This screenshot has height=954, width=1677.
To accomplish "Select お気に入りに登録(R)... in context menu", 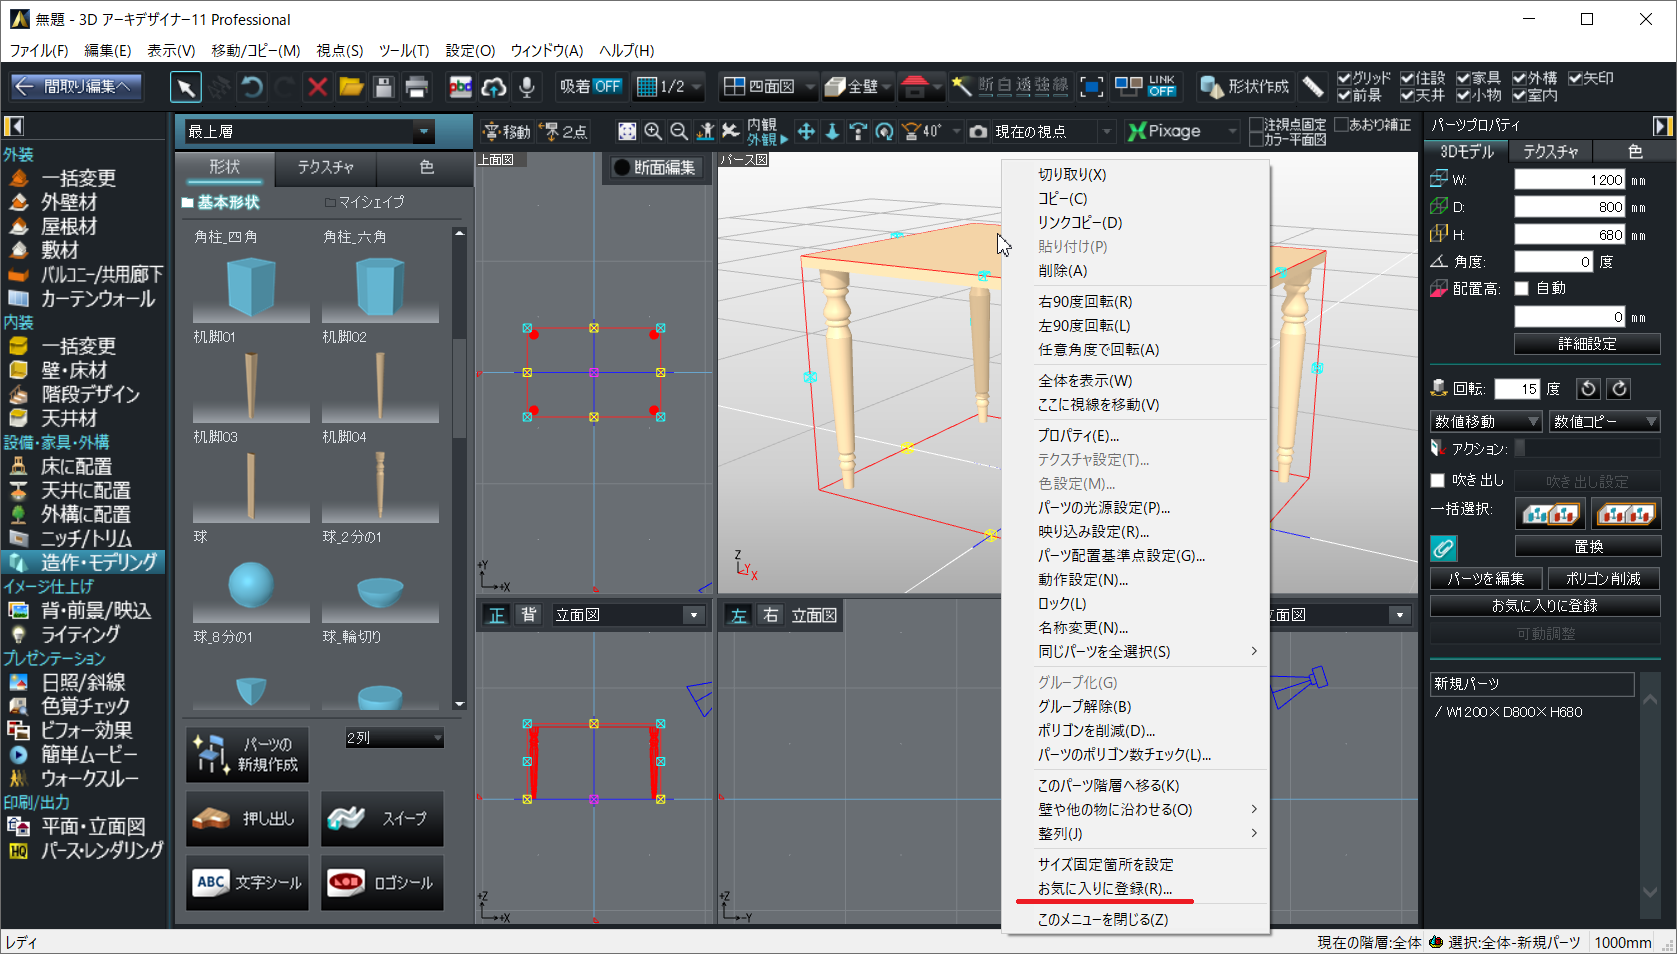I will [1104, 889].
